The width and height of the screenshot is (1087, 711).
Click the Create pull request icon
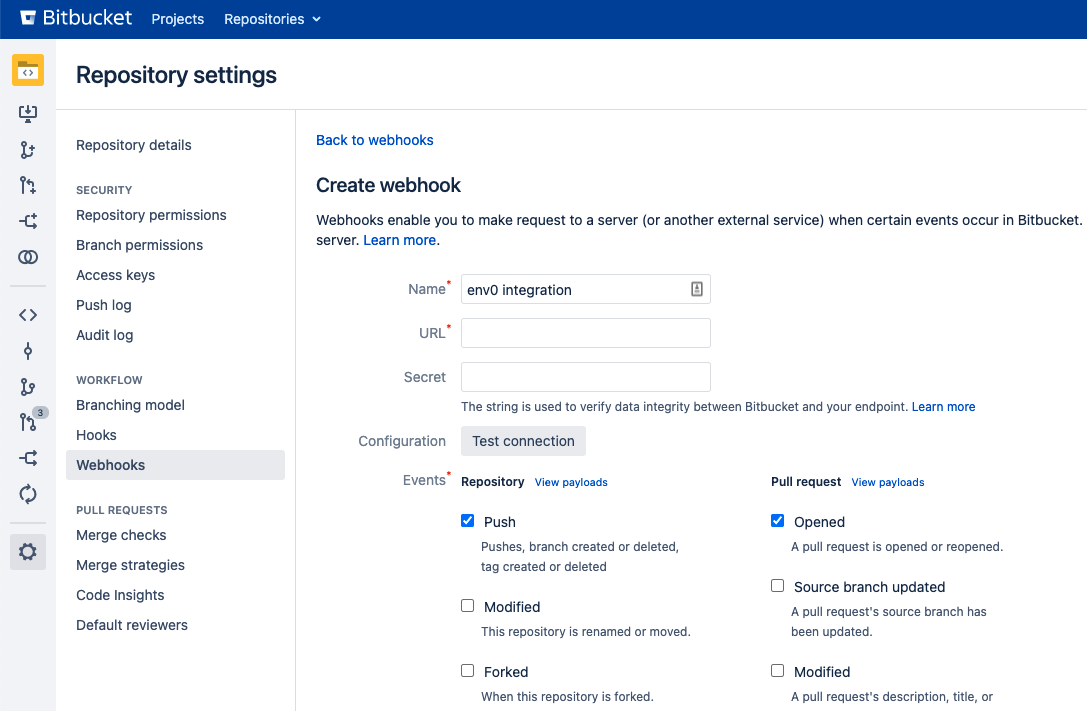28,185
